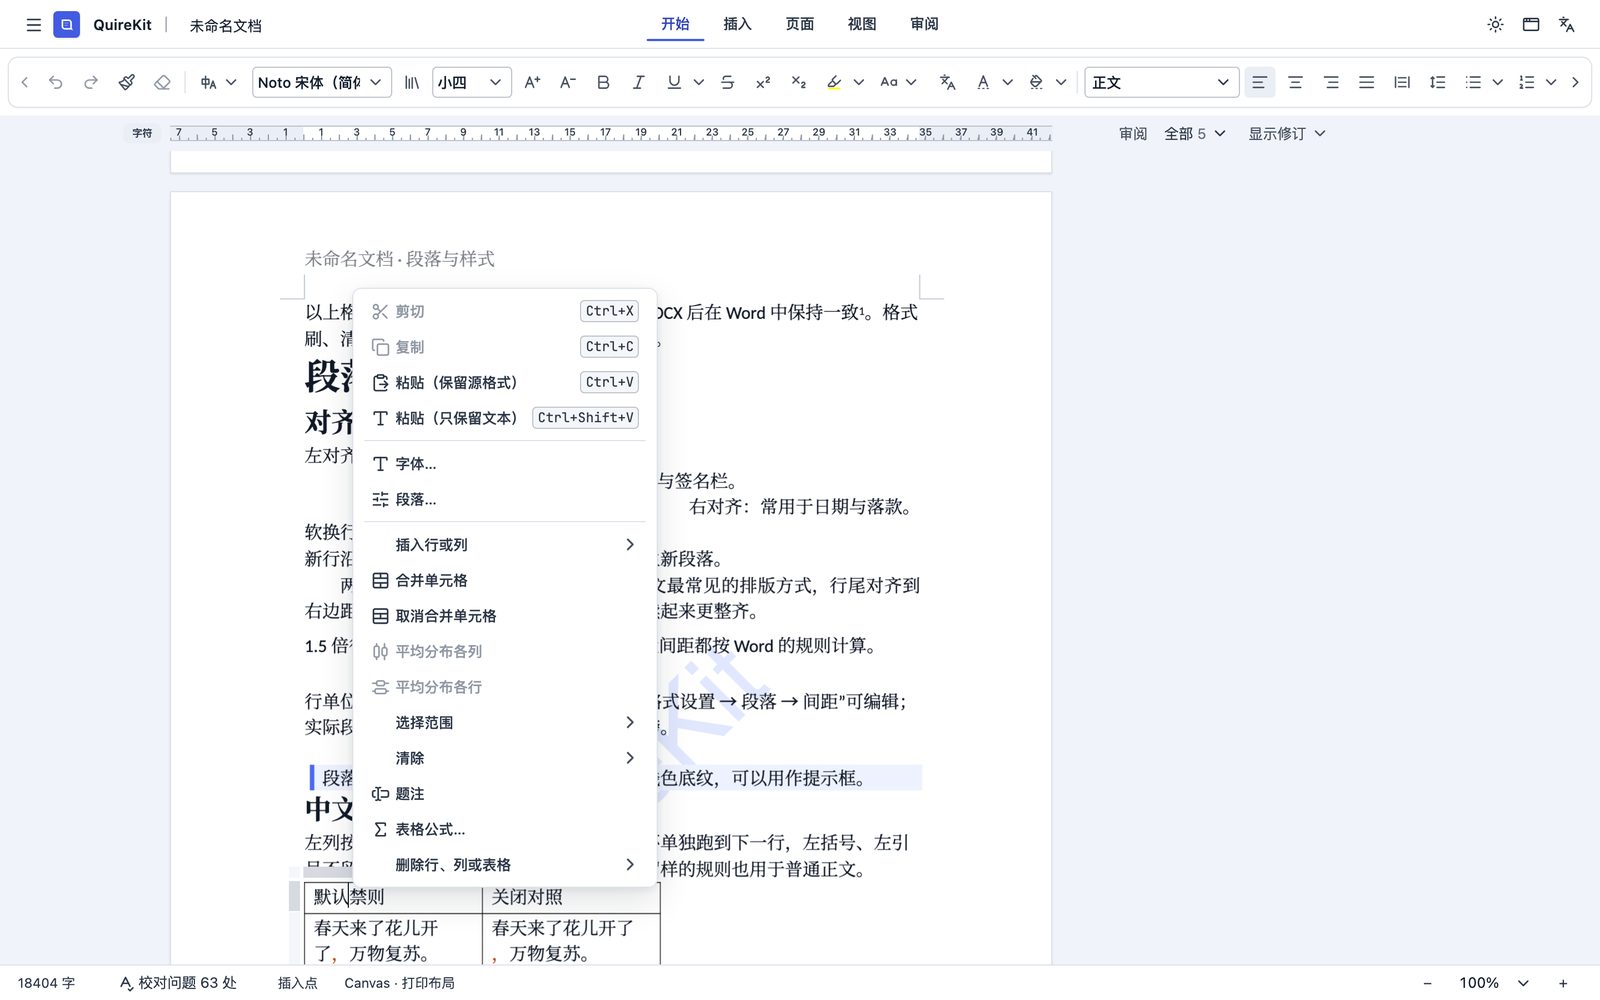The height and width of the screenshot is (1000, 1600).
Task: Open 表格公式... from context menu
Action: click(505, 829)
